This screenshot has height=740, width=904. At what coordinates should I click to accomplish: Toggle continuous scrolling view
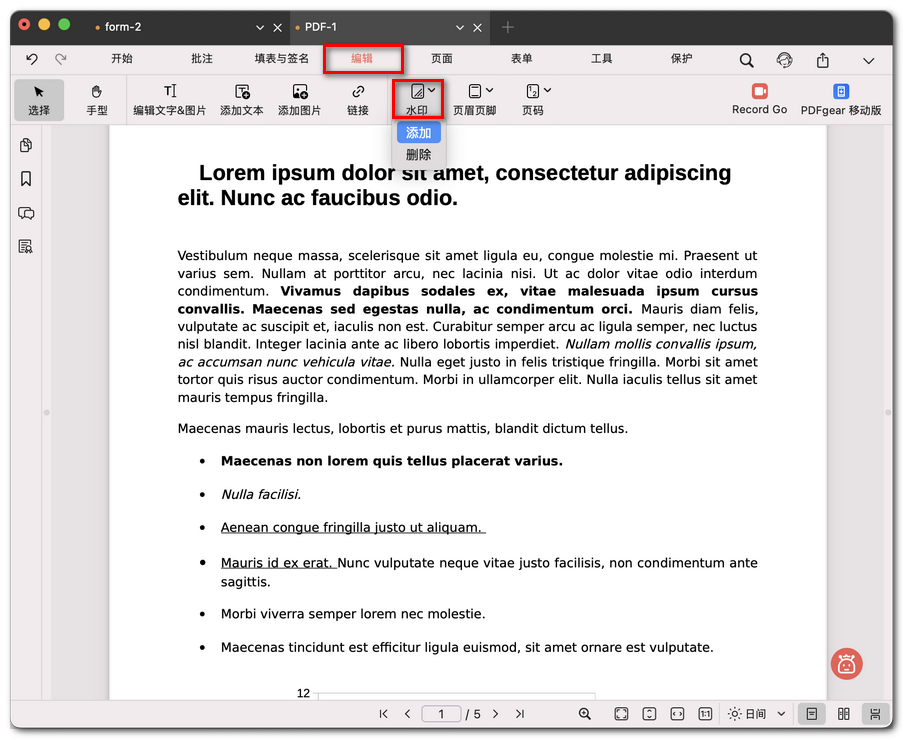click(875, 714)
